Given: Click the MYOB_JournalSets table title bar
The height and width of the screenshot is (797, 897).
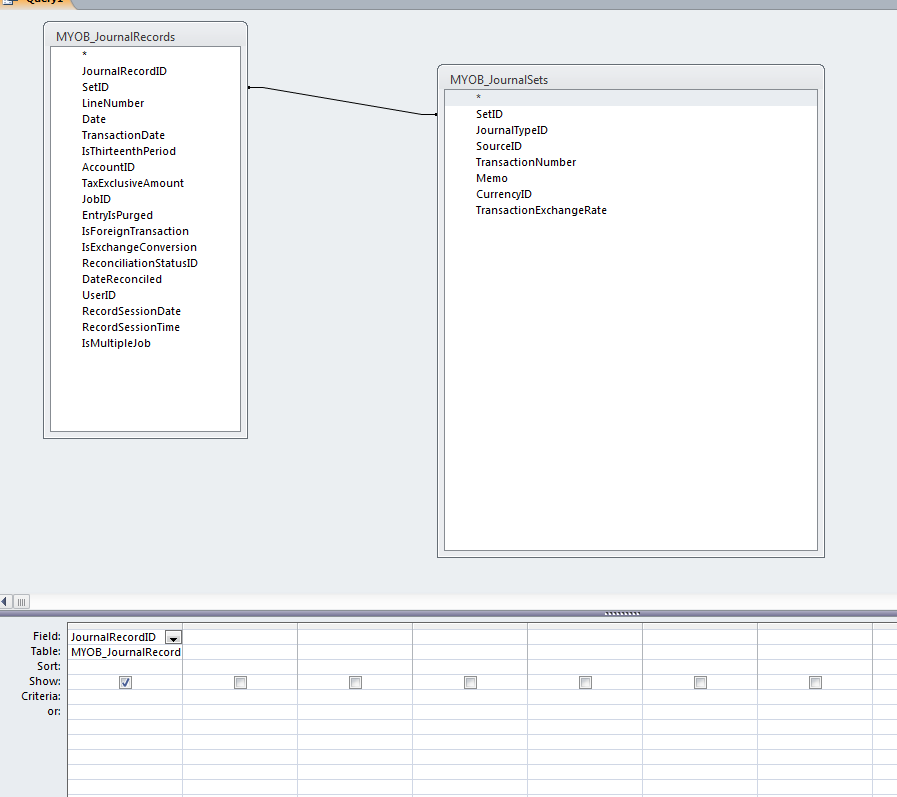Looking at the screenshot, I should pyautogui.click(x=630, y=80).
